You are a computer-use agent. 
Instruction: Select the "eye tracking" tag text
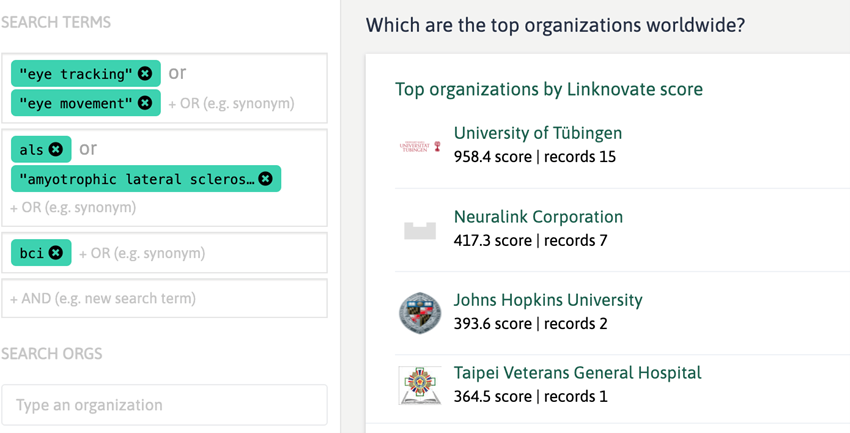pos(75,74)
